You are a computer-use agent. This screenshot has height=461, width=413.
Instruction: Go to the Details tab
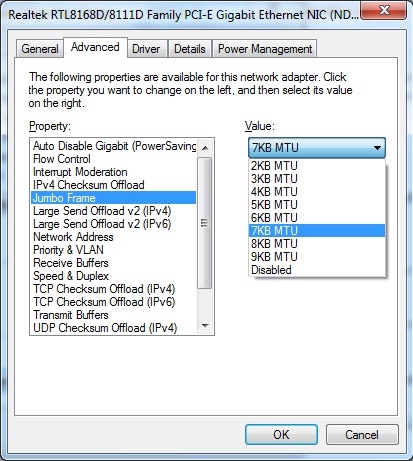pos(190,49)
